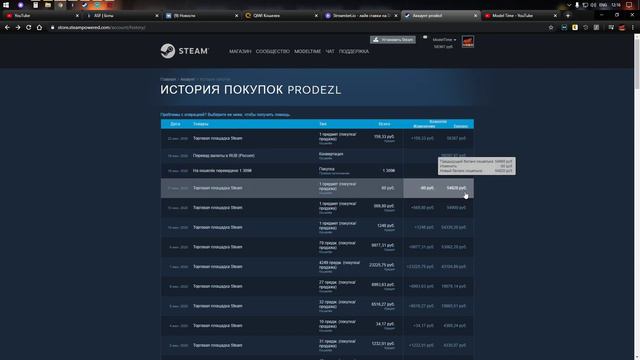Screen dimensions: 640x360
Task: Open the МАГАЗИН menu
Action: (240, 51)
